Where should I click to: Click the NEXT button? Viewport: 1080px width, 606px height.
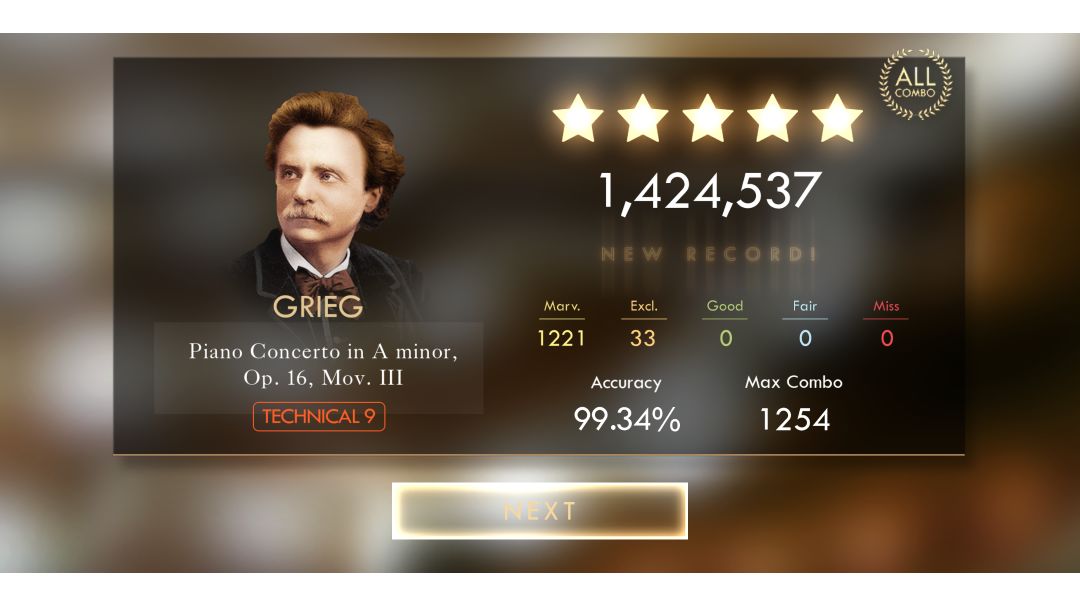tap(540, 511)
